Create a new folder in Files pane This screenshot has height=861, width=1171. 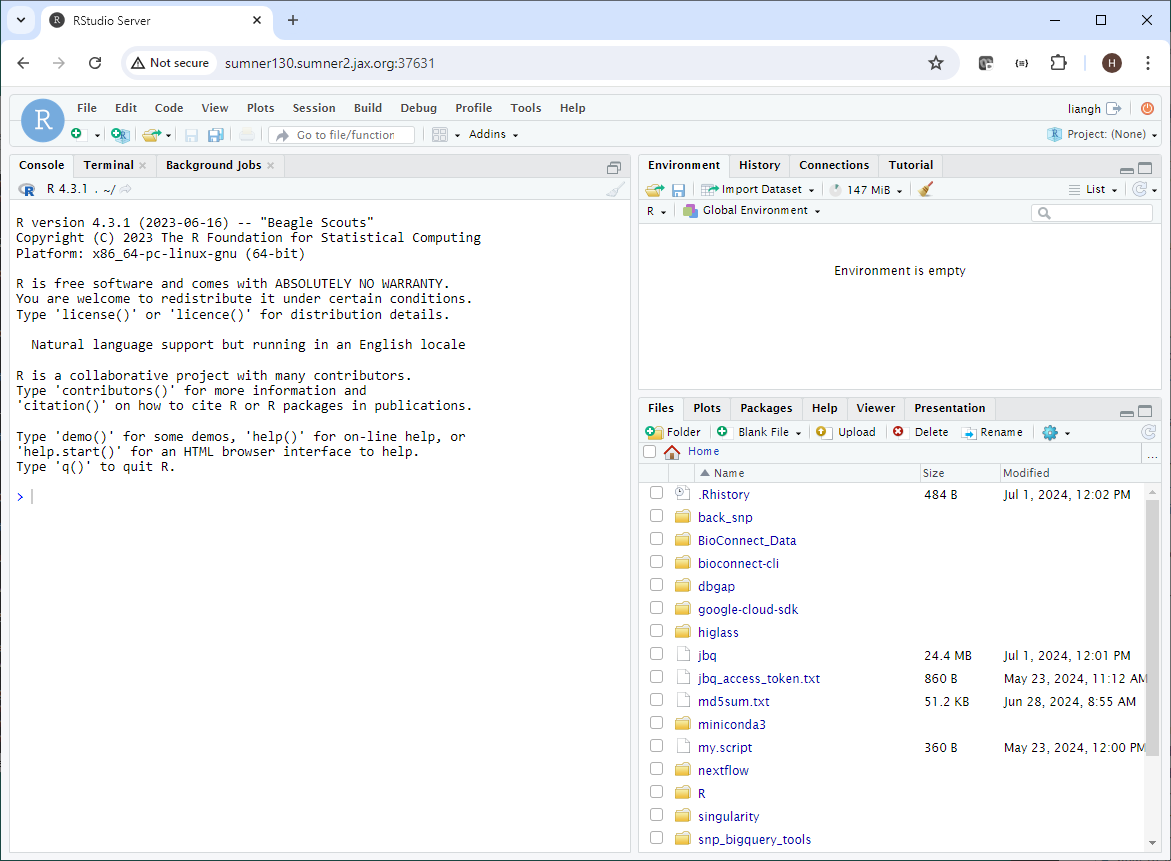tap(672, 431)
